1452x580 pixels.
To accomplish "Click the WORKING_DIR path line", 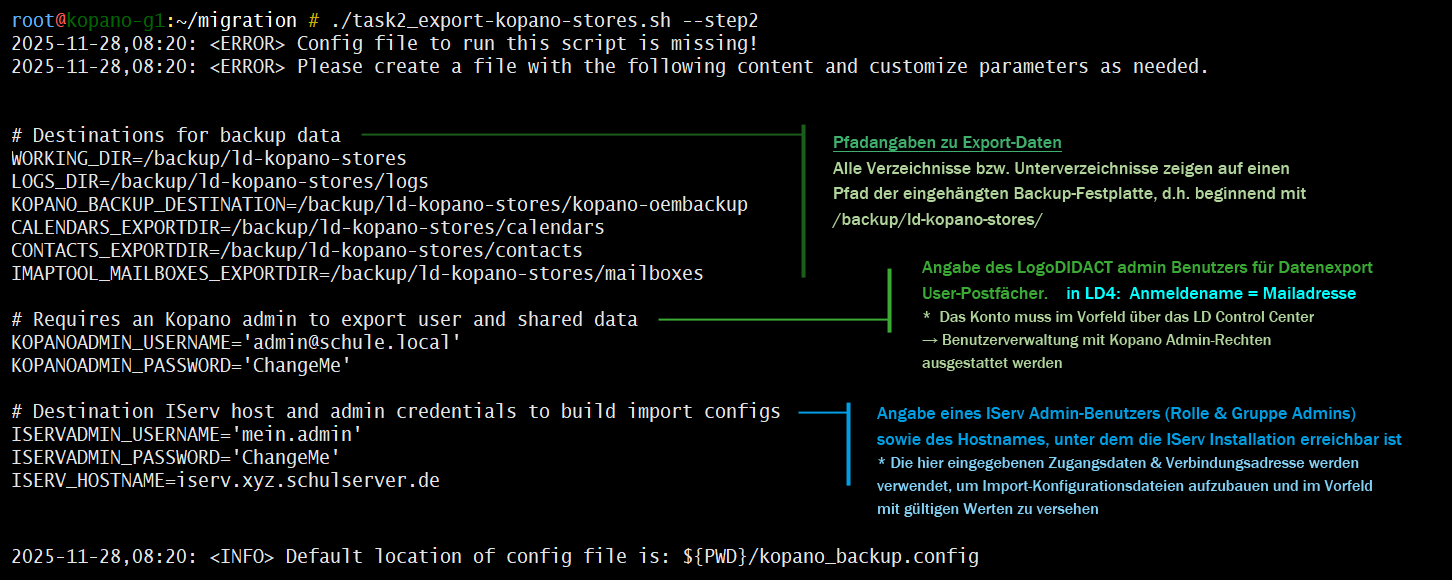I will click(209, 158).
